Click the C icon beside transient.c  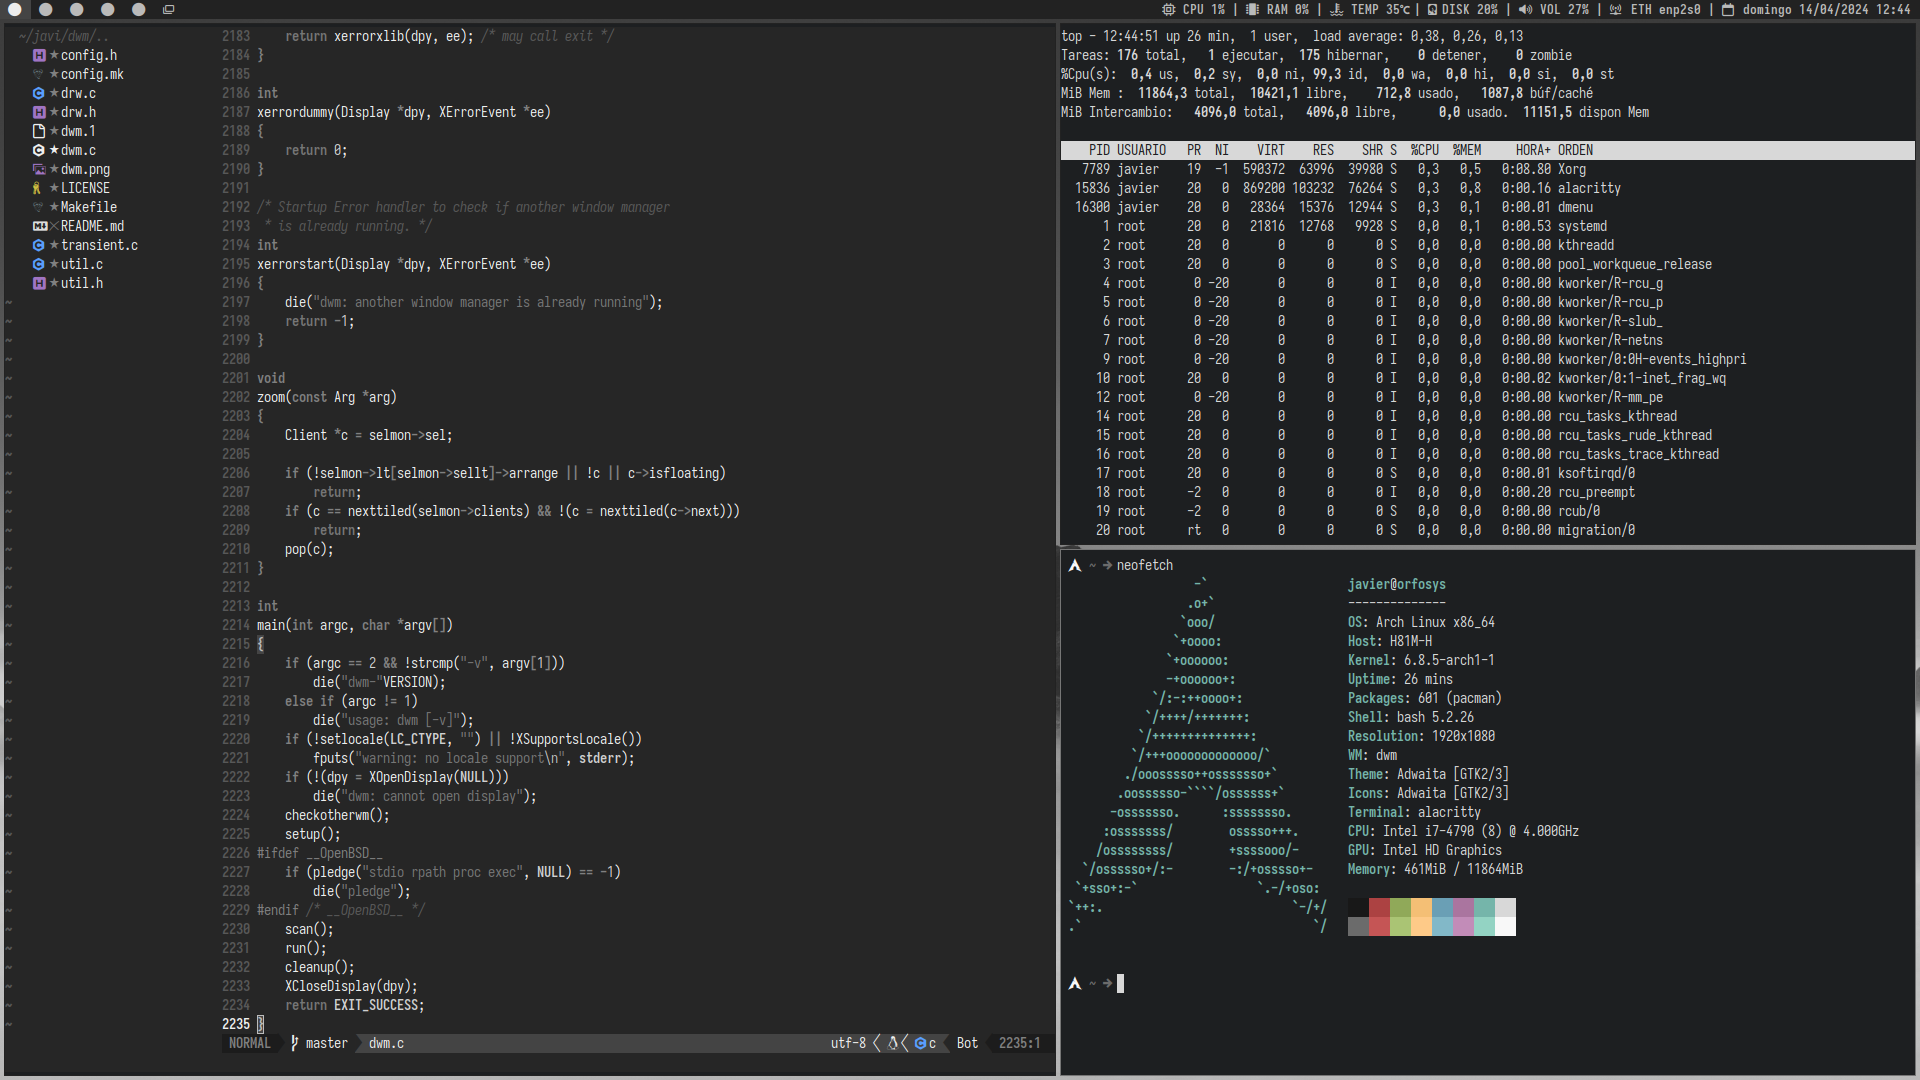pyautogui.click(x=39, y=245)
